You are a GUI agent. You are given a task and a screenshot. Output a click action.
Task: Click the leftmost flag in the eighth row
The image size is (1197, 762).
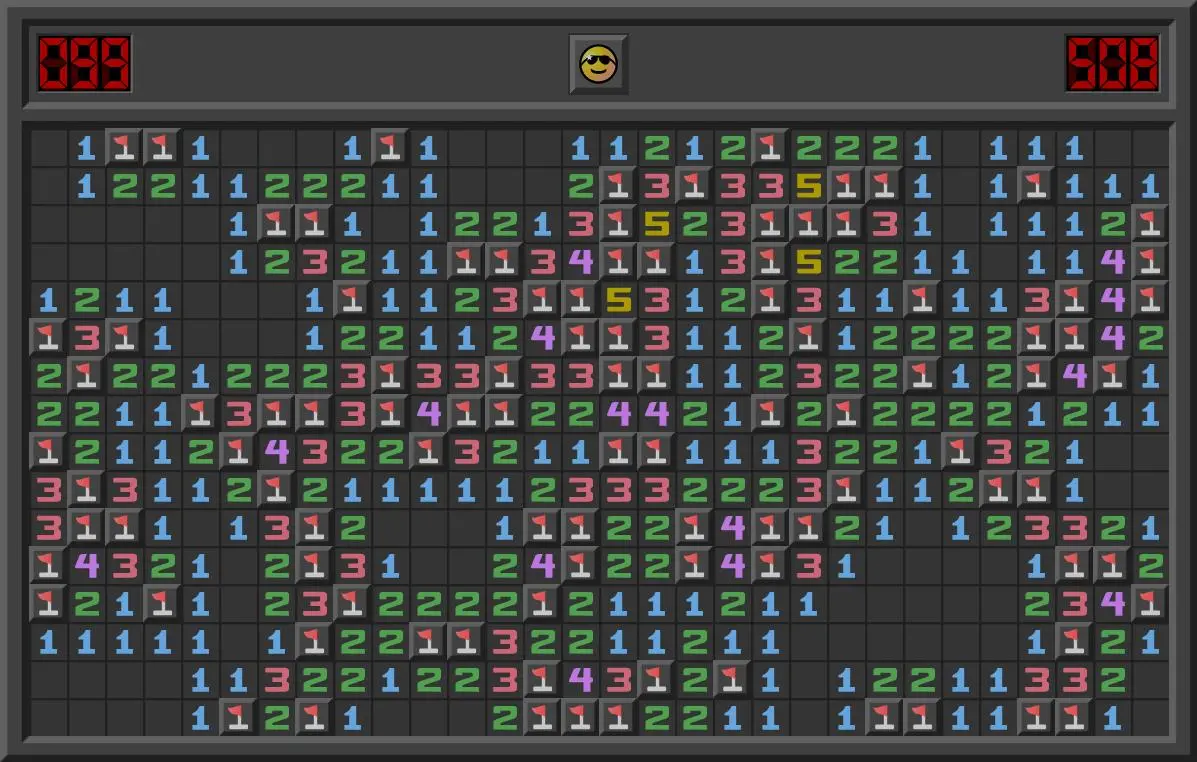(x=200, y=414)
